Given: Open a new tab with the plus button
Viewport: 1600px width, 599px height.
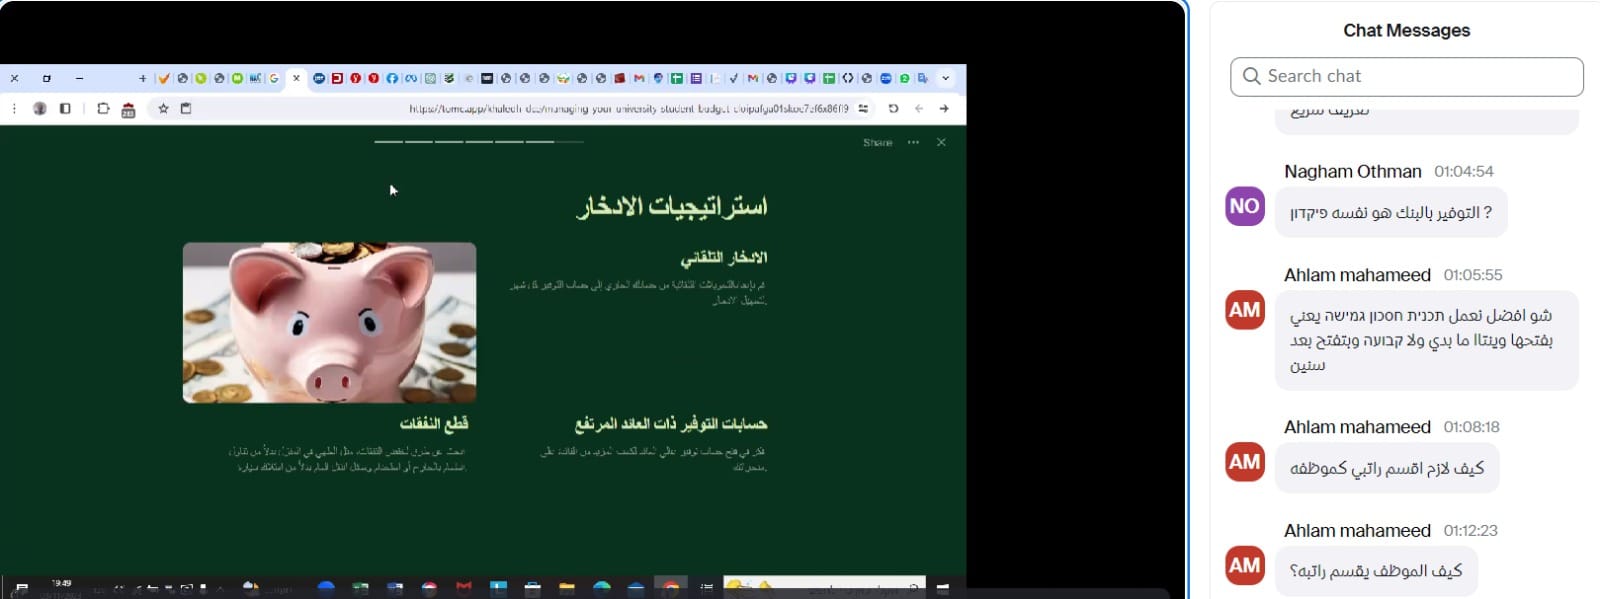Looking at the screenshot, I should [x=142, y=78].
